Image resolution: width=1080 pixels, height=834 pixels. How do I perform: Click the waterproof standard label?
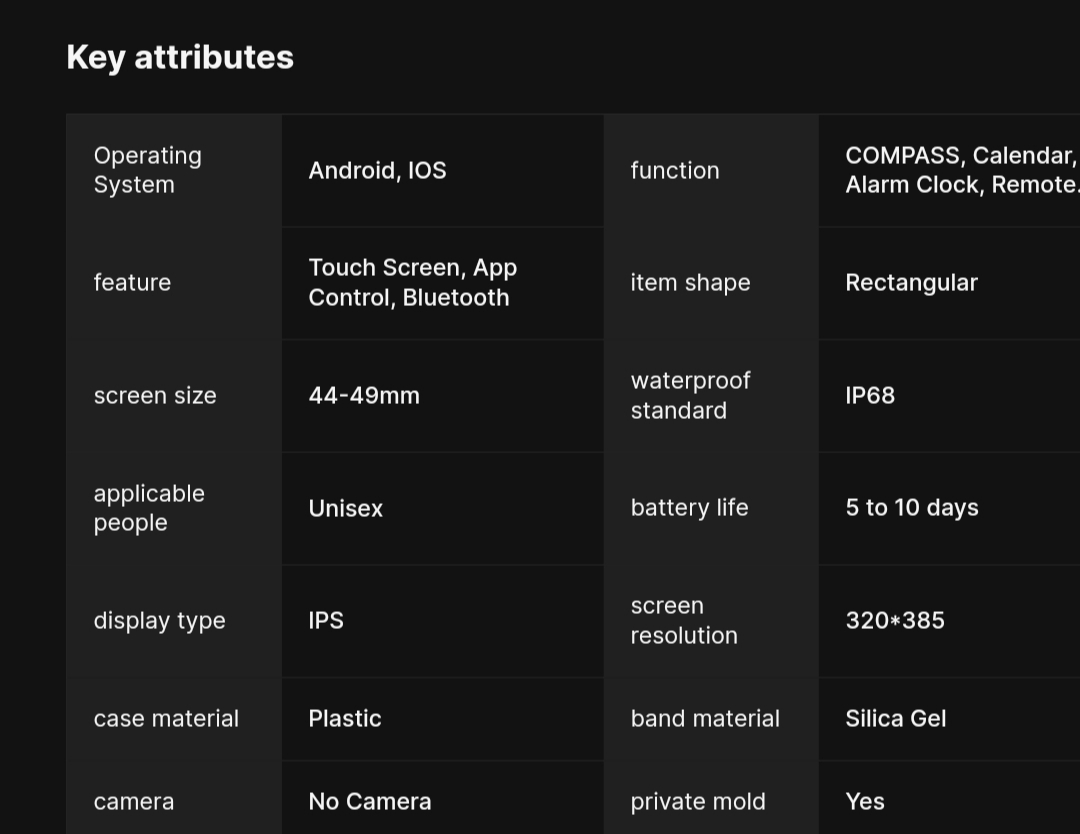tap(690, 395)
